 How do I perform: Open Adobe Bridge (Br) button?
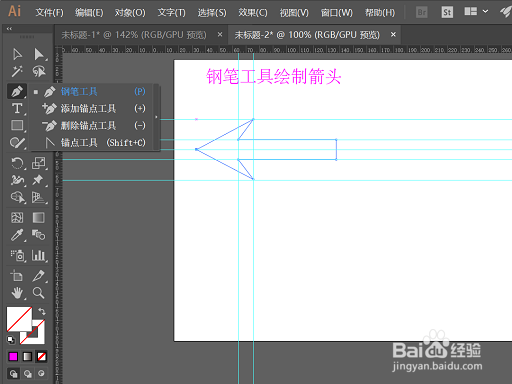422,12
